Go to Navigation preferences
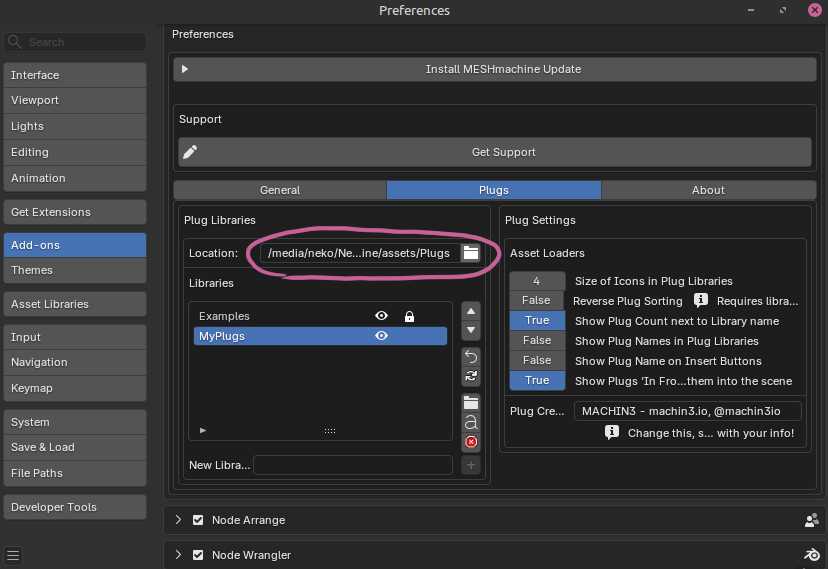828x569 pixels. coord(75,362)
